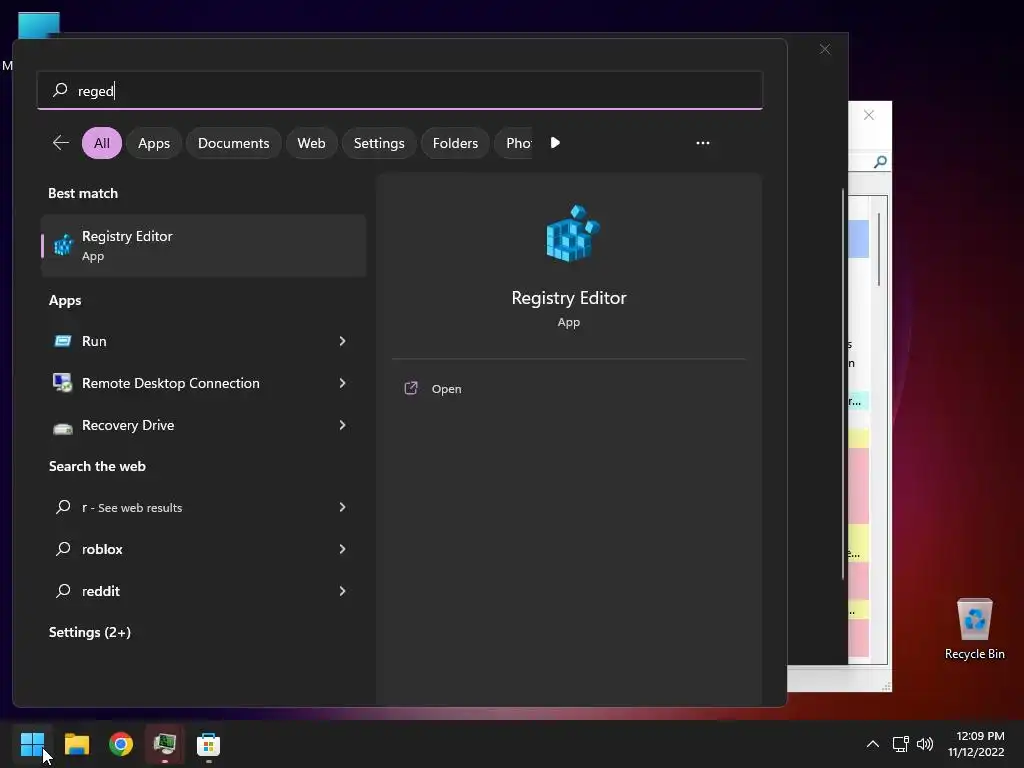Expand 'r - See web results' chevron
Screen dimensions: 1024x768
pyautogui.click(x=342, y=507)
